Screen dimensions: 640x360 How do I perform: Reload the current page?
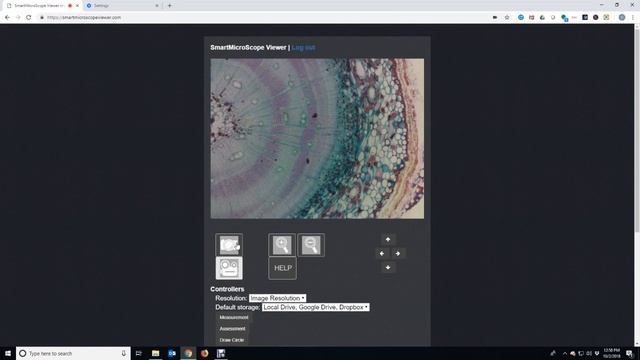[29, 18]
